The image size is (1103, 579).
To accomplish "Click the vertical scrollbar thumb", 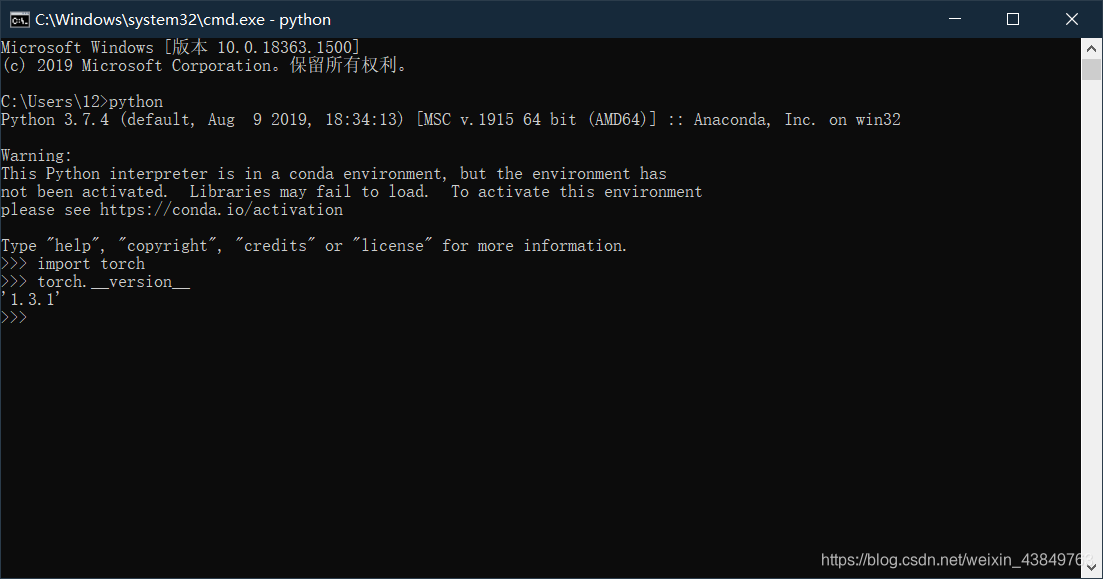I will pos(1091,70).
